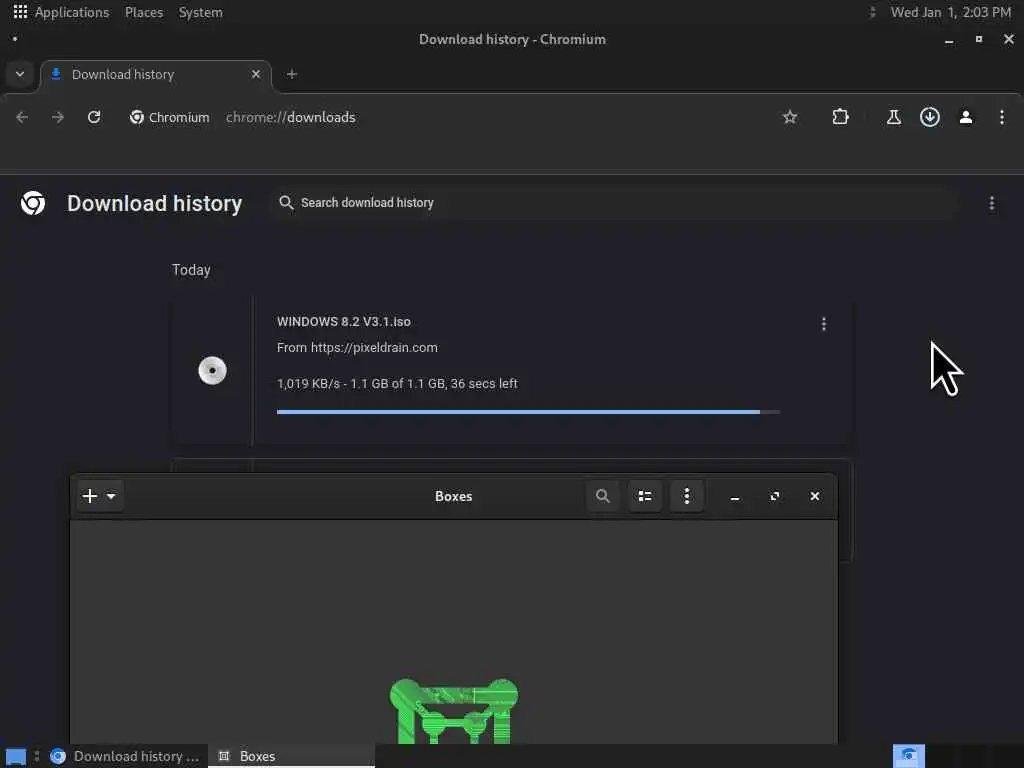
Task: Click the Boxes window title
Action: pyautogui.click(x=454, y=496)
